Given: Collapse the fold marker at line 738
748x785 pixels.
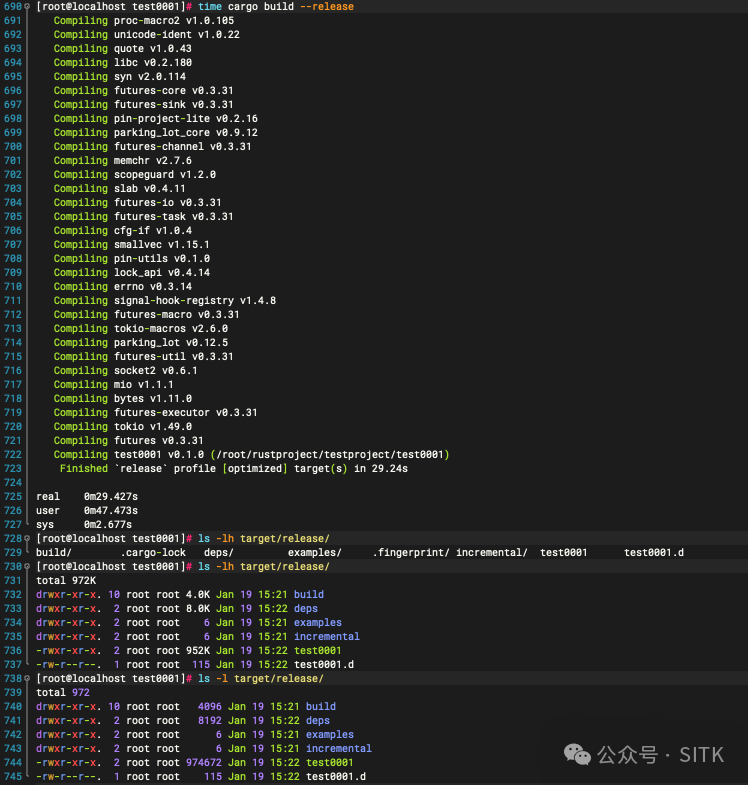Looking at the screenshot, I should tap(28, 679).
